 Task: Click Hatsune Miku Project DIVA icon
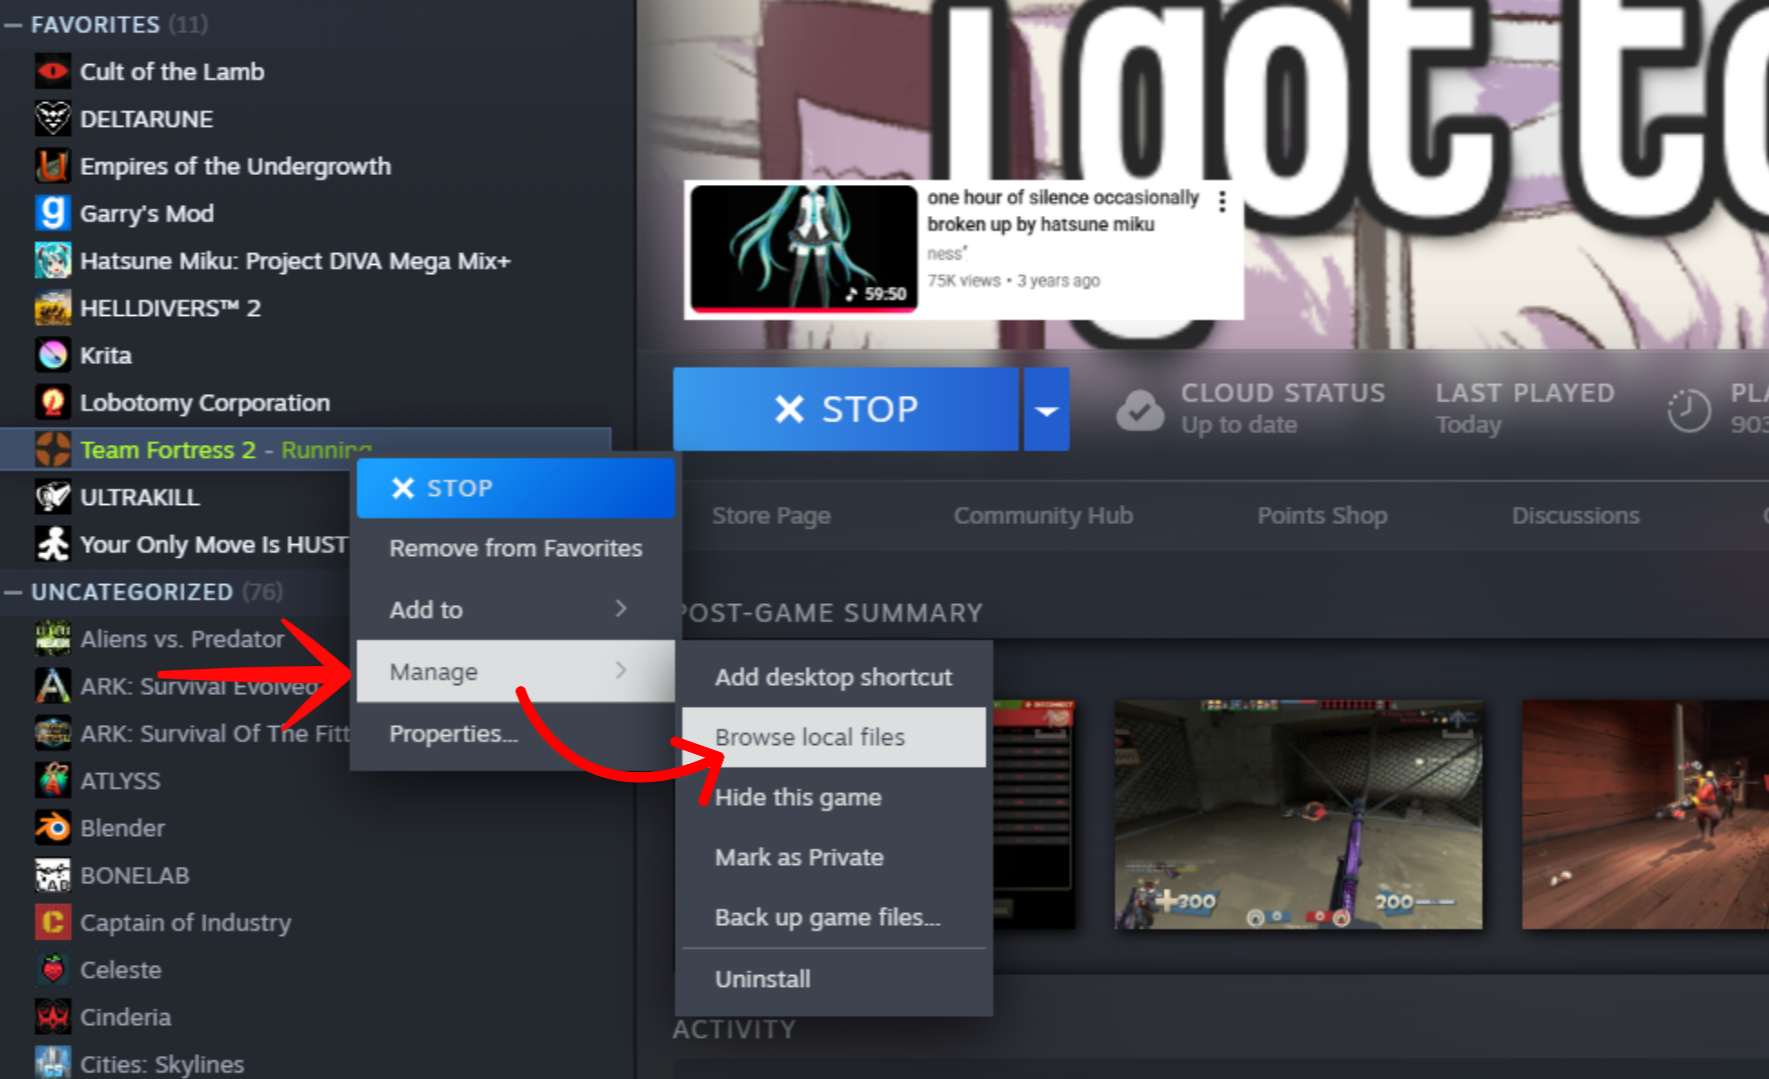coord(53,261)
